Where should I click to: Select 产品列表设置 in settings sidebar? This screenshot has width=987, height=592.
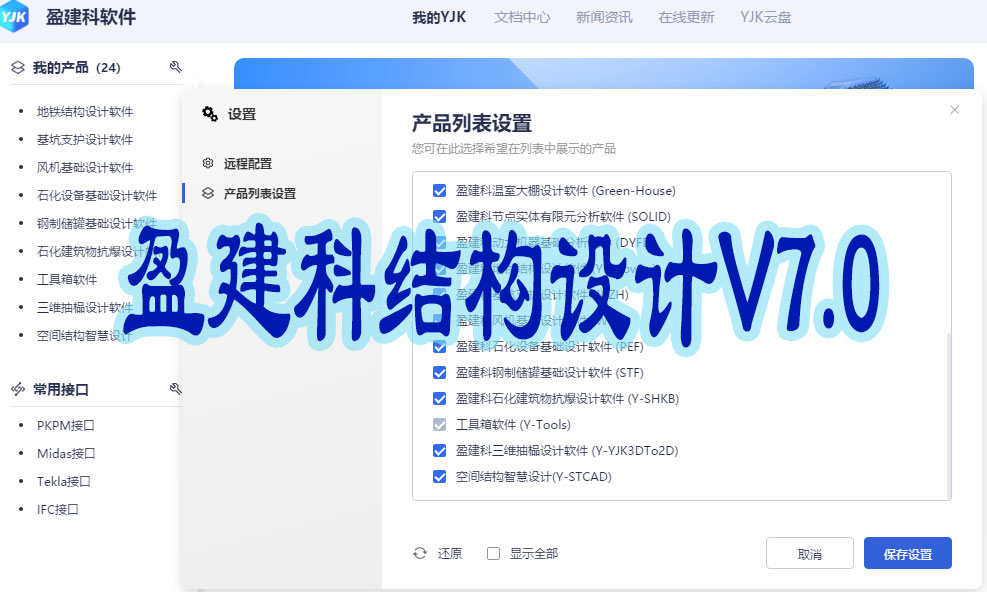pyautogui.click(x=259, y=193)
